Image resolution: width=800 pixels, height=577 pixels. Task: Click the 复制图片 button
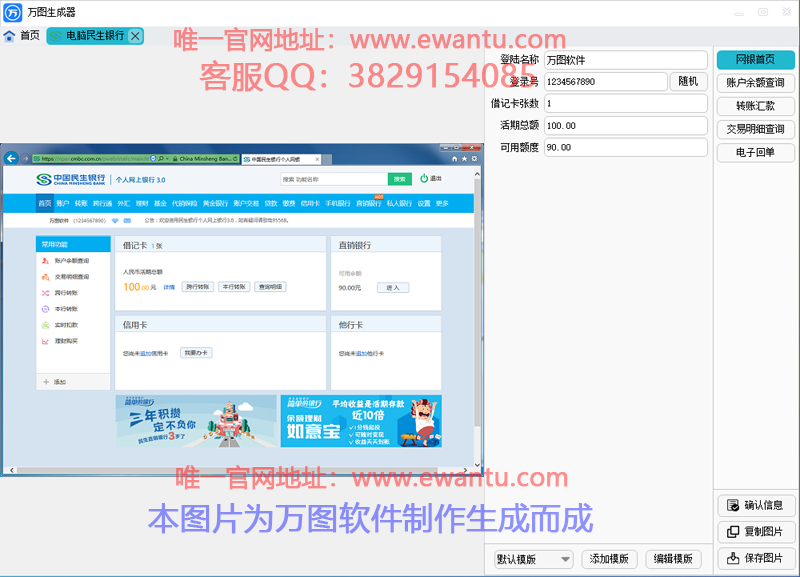tap(756, 532)
